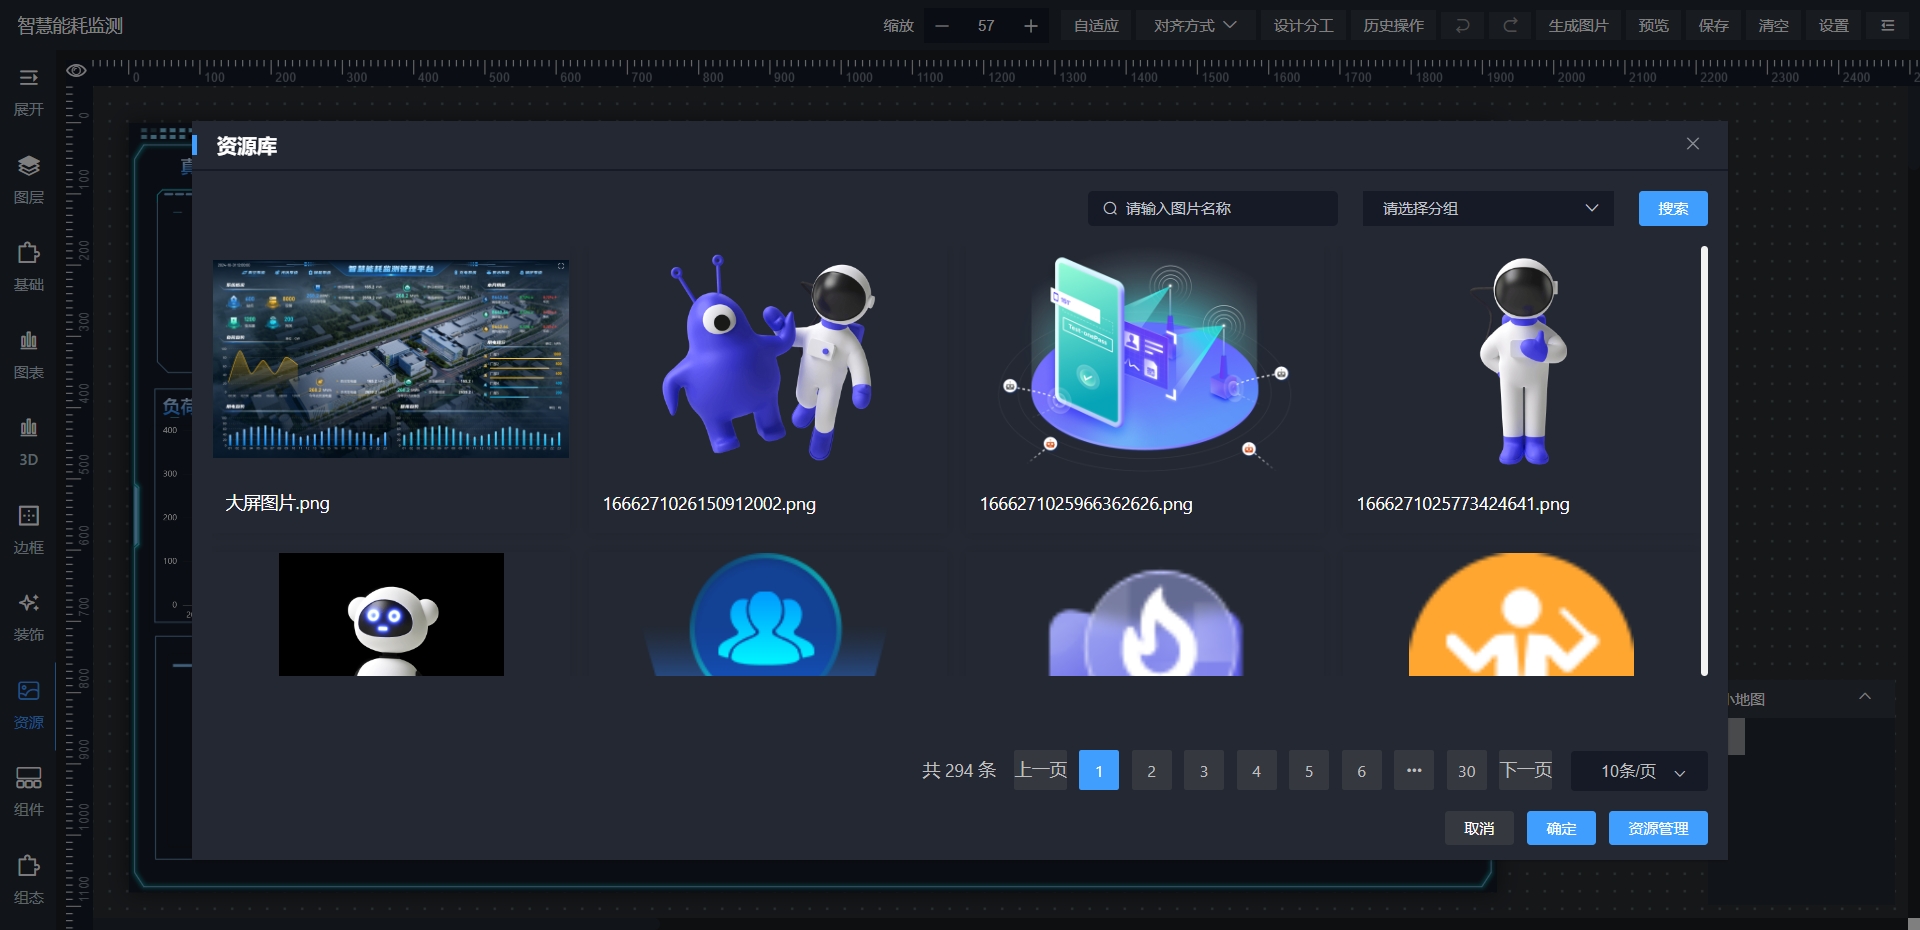Toggle the eye visibility icon near ruler
1920x930 pixels.
[x=76, y=71]
